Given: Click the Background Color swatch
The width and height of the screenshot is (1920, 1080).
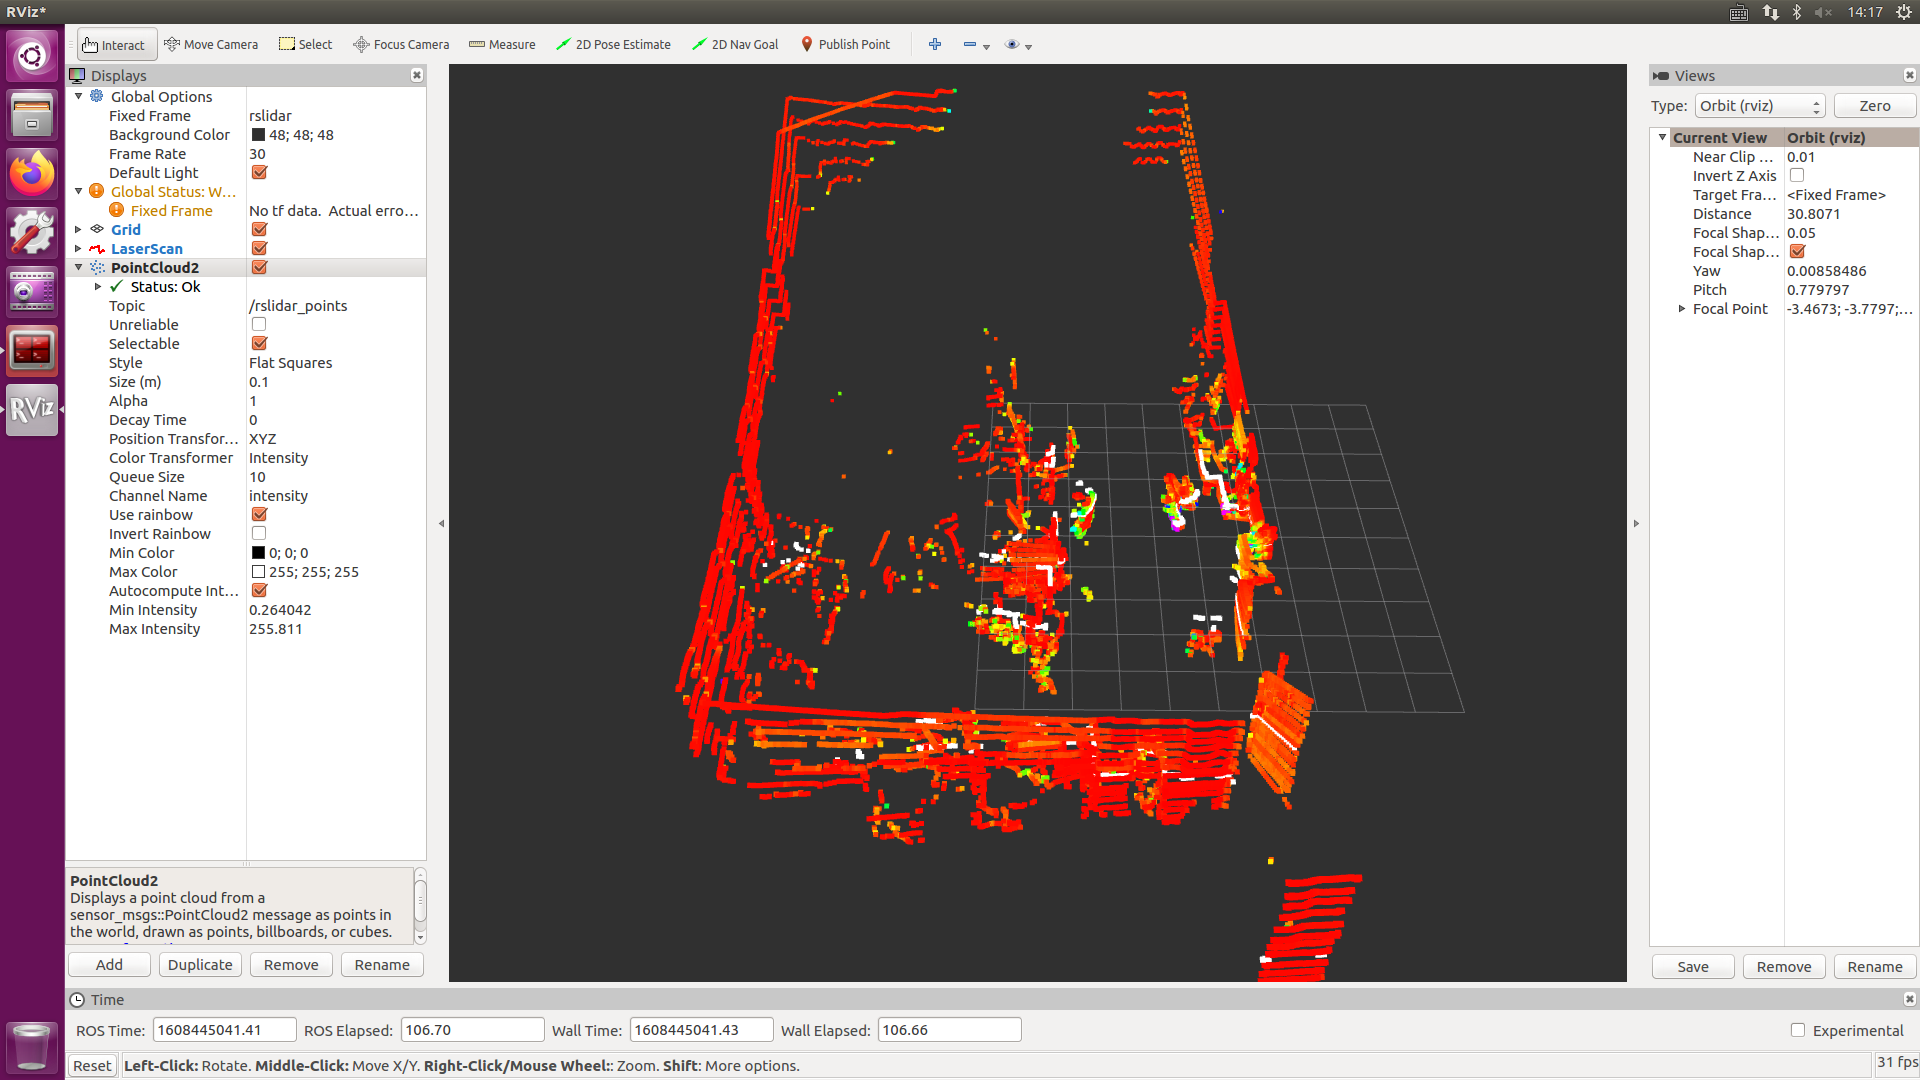Looking at the screenshot, I should [x=258, y=135].
